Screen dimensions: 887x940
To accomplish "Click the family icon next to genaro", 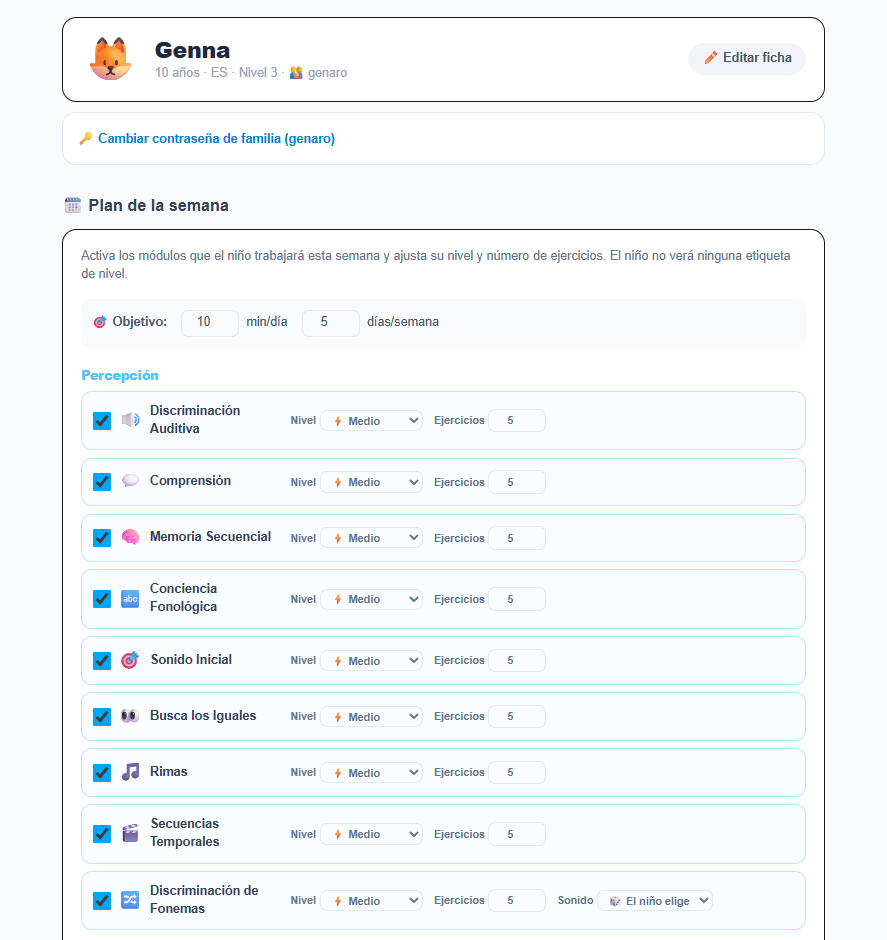I will (x=296, y=73).
